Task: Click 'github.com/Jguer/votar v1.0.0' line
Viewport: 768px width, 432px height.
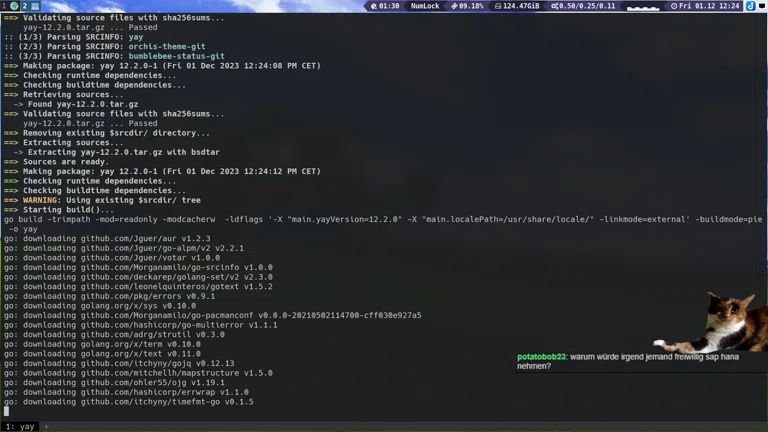Action: pyautogui.click(x=112, y=258)
